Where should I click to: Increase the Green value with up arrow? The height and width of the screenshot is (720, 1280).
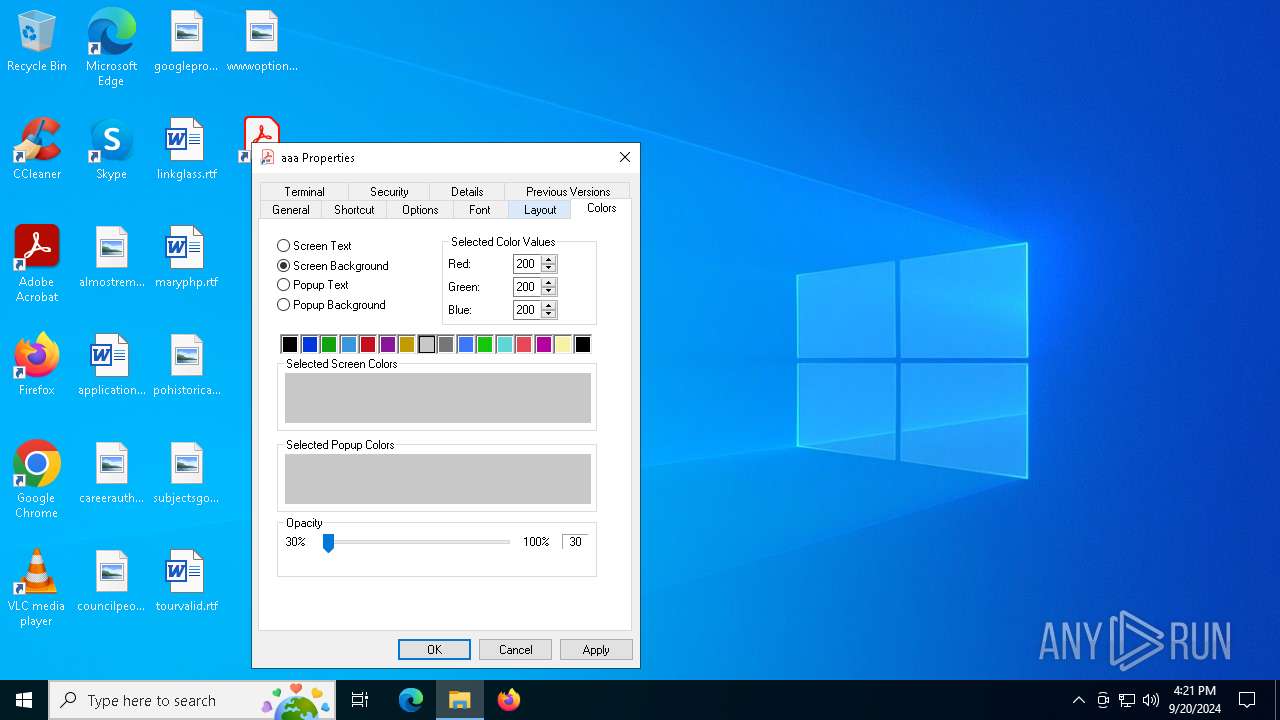click(548, 282)
